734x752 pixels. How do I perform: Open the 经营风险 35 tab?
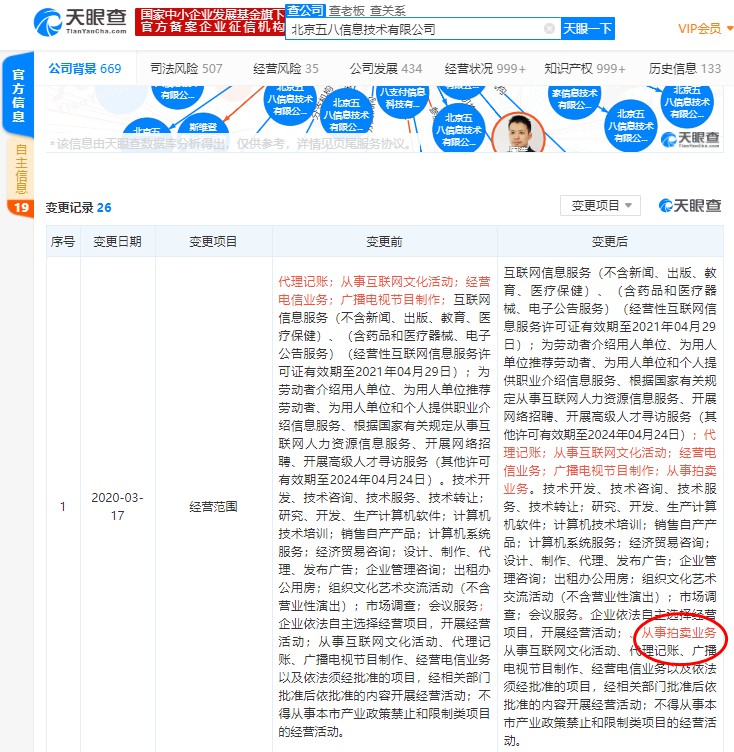point(285,69)
